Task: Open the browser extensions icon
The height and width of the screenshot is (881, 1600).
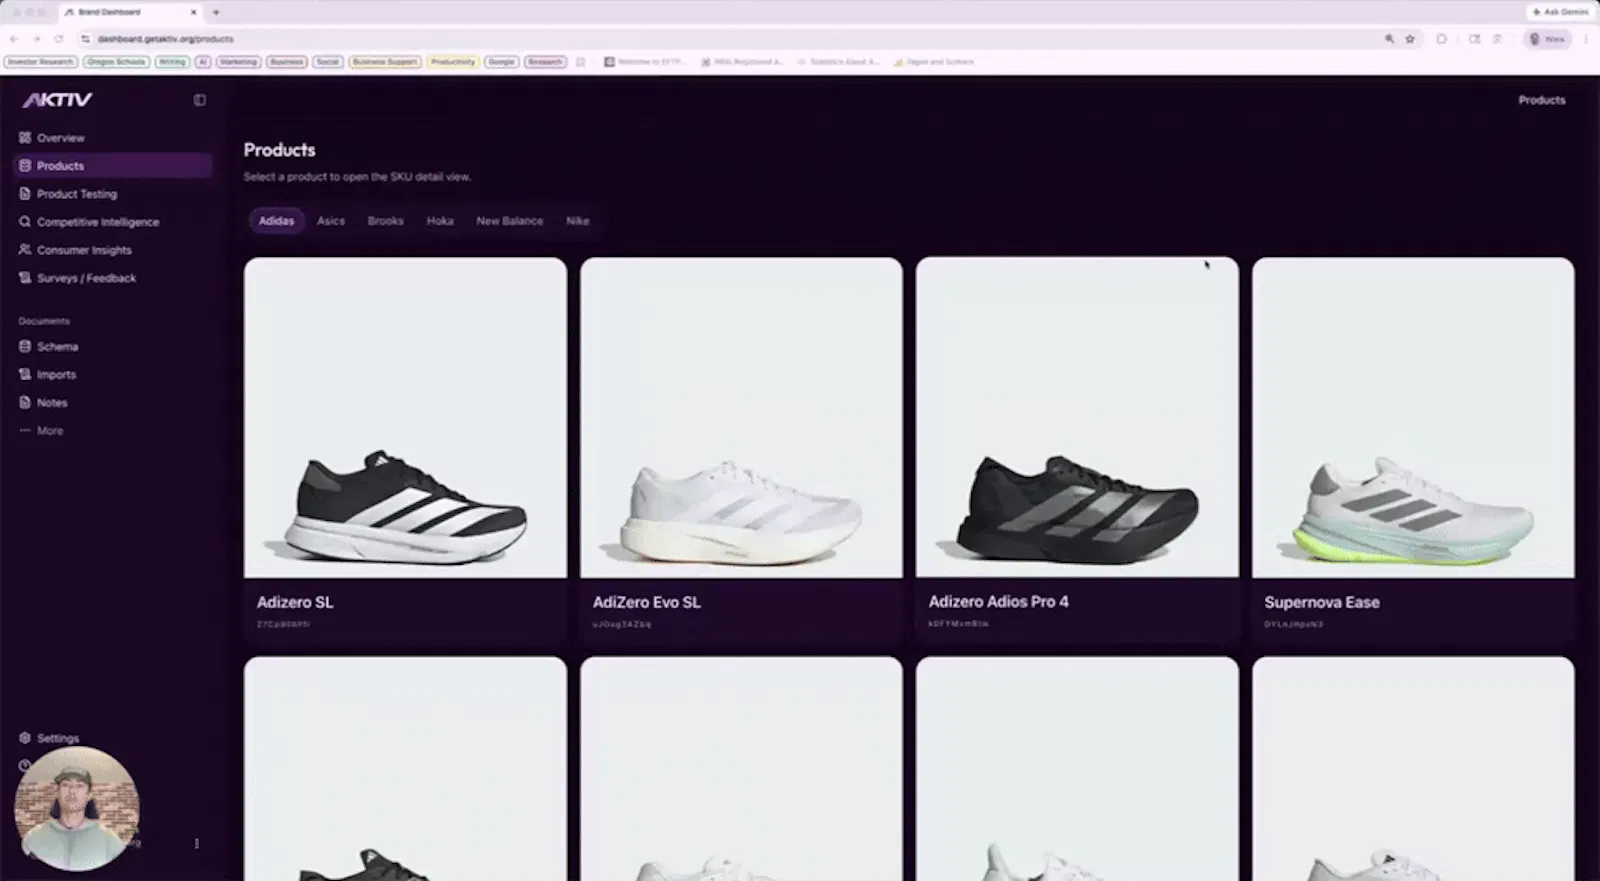Action: 1441,39
